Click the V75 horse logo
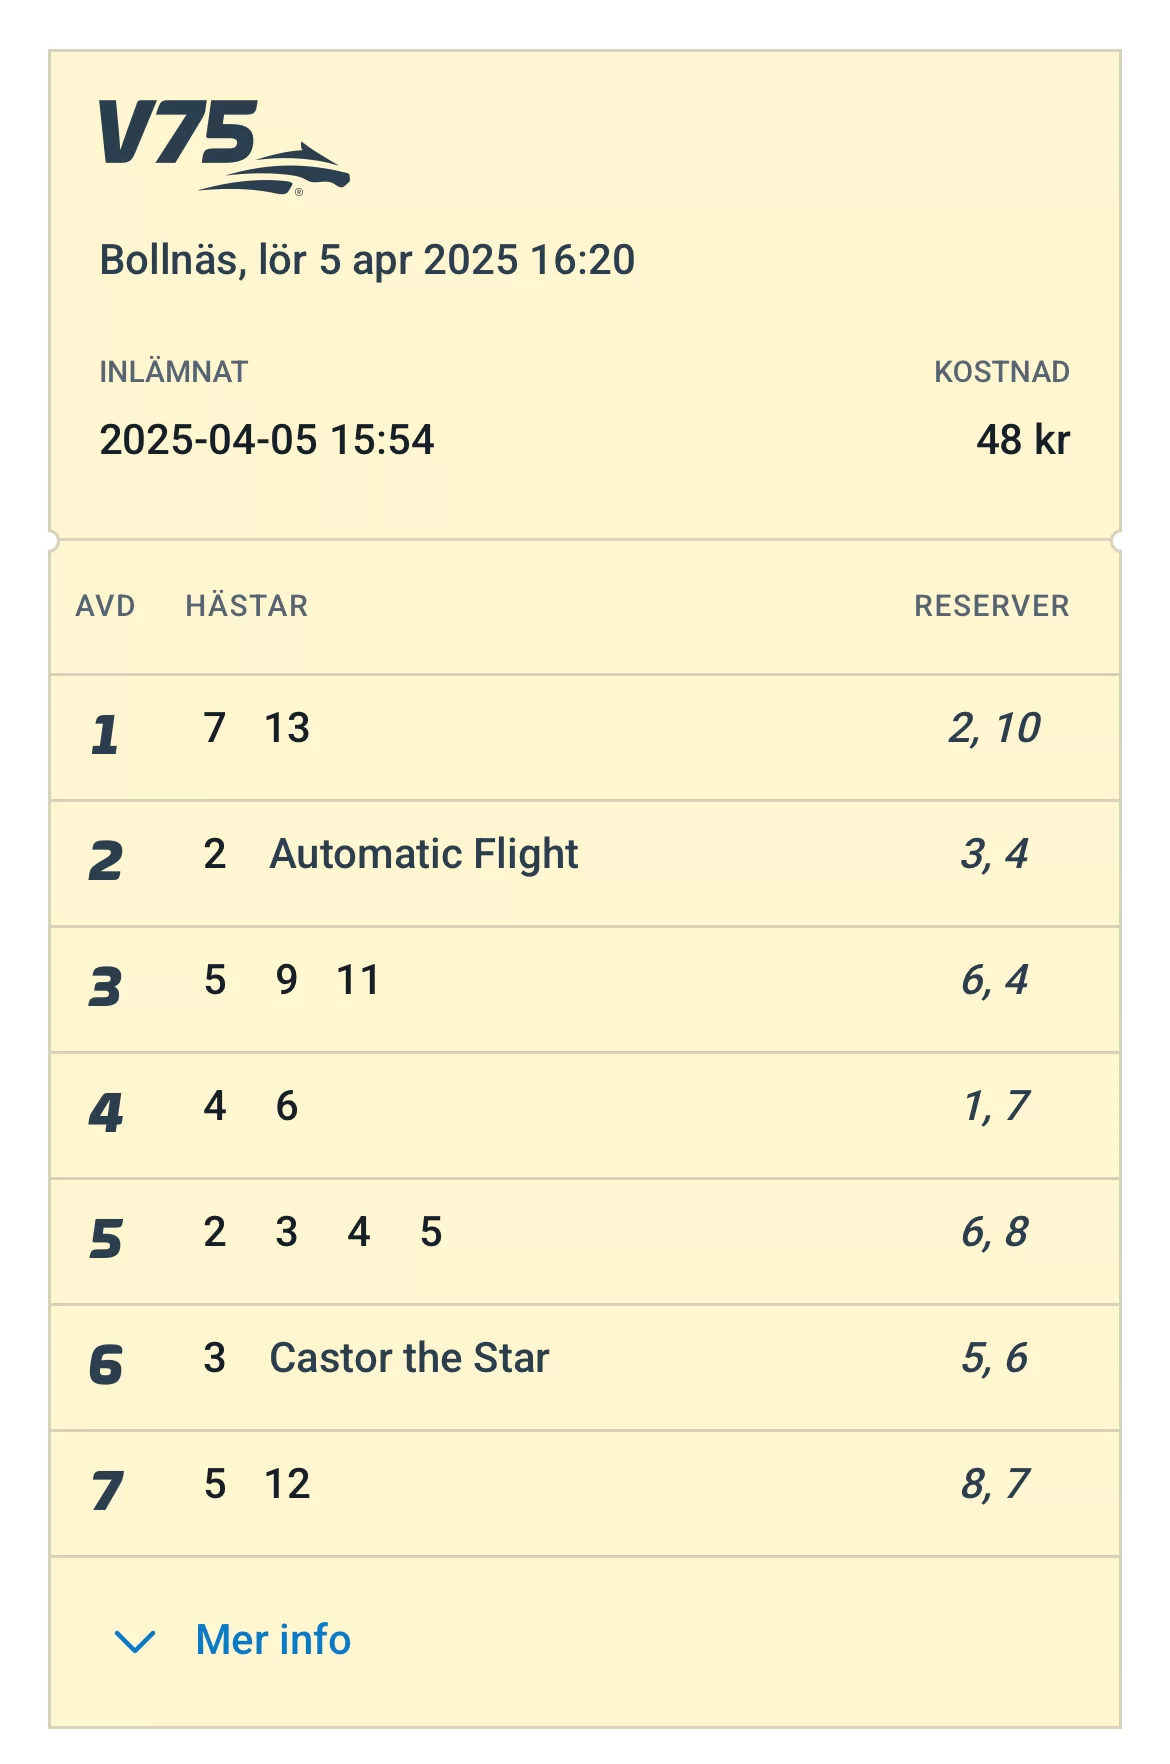Screen dimensions: 1170x1764 [x=223, y=146]
